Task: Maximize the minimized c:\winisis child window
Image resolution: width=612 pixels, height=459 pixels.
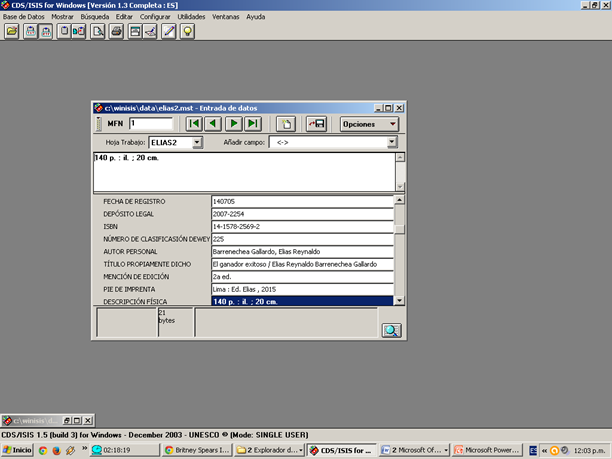Action: click(x=77, y=420)
